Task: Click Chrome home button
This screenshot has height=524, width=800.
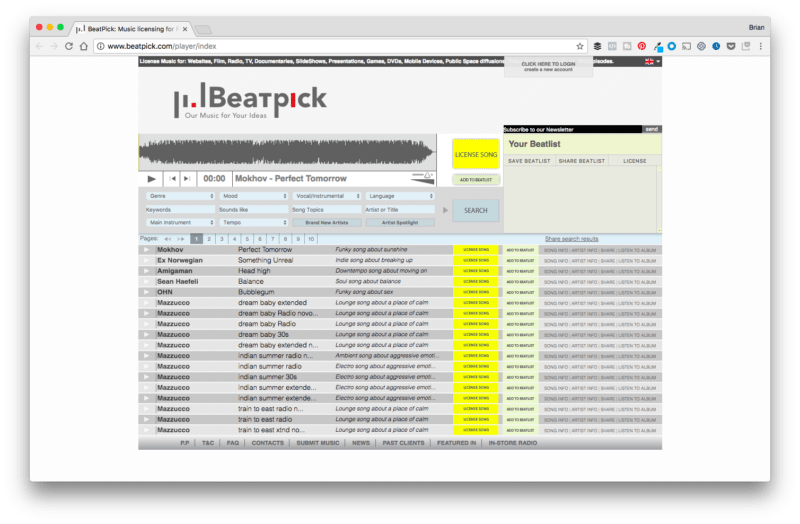Action: pos(84,46)
